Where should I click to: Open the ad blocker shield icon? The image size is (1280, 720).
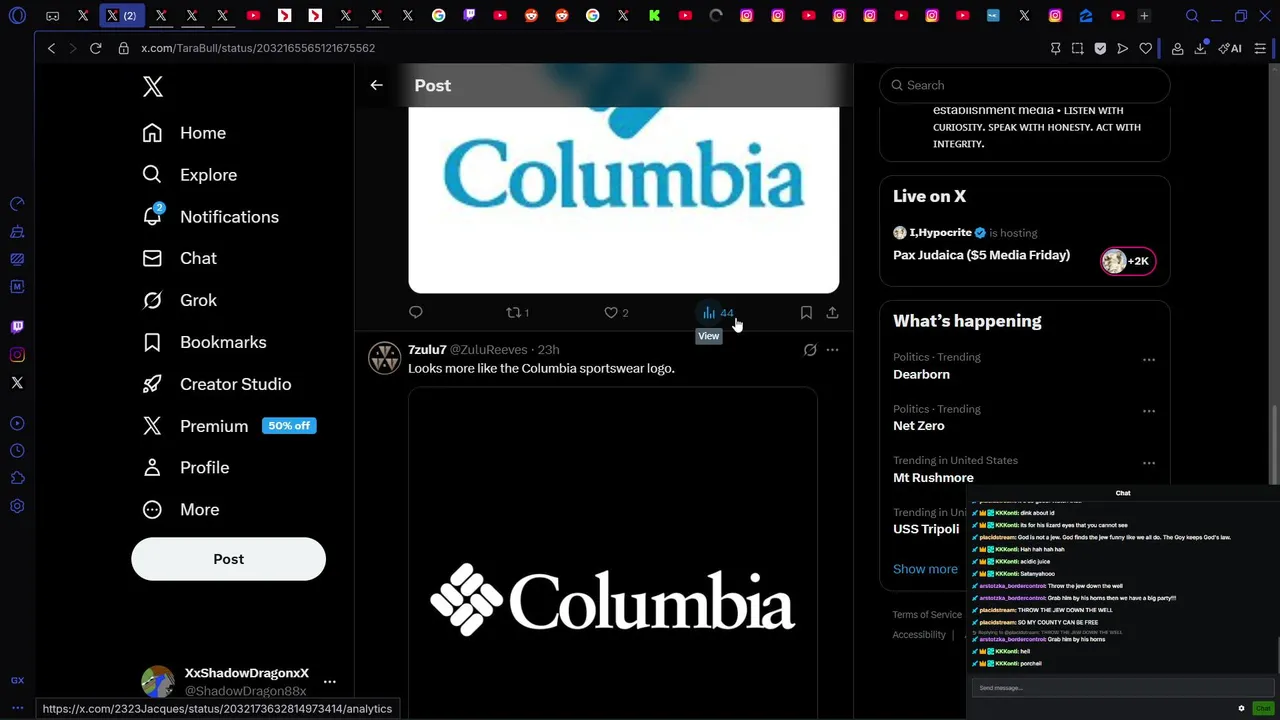[1100, 48]
